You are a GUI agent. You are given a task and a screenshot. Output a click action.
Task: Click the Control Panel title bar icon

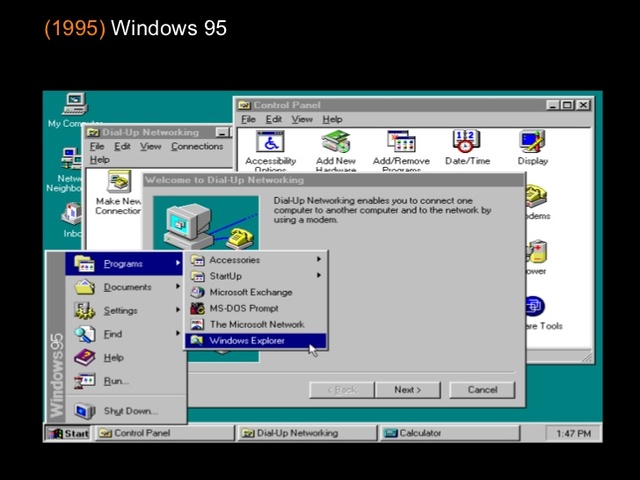coord(244,105)
